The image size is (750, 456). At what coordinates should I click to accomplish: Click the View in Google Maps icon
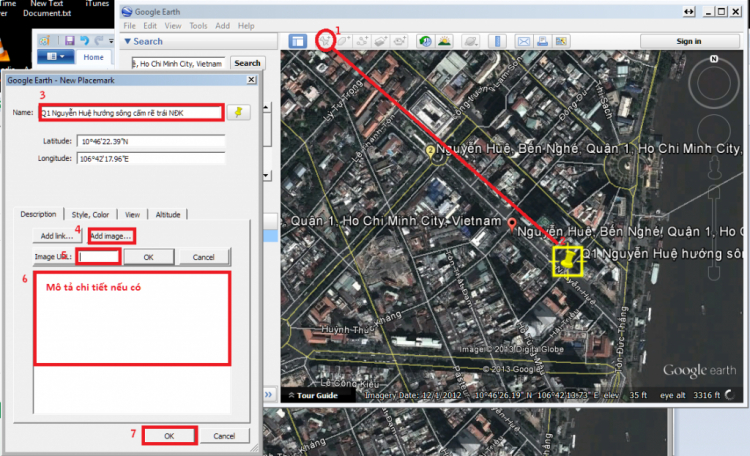561,41
